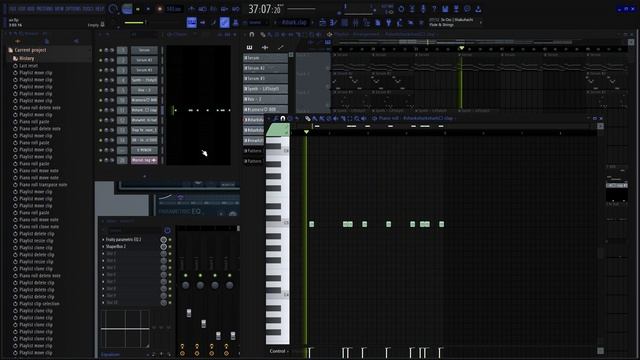Open the piano roll Control lane dropdown

coord(279,351)
